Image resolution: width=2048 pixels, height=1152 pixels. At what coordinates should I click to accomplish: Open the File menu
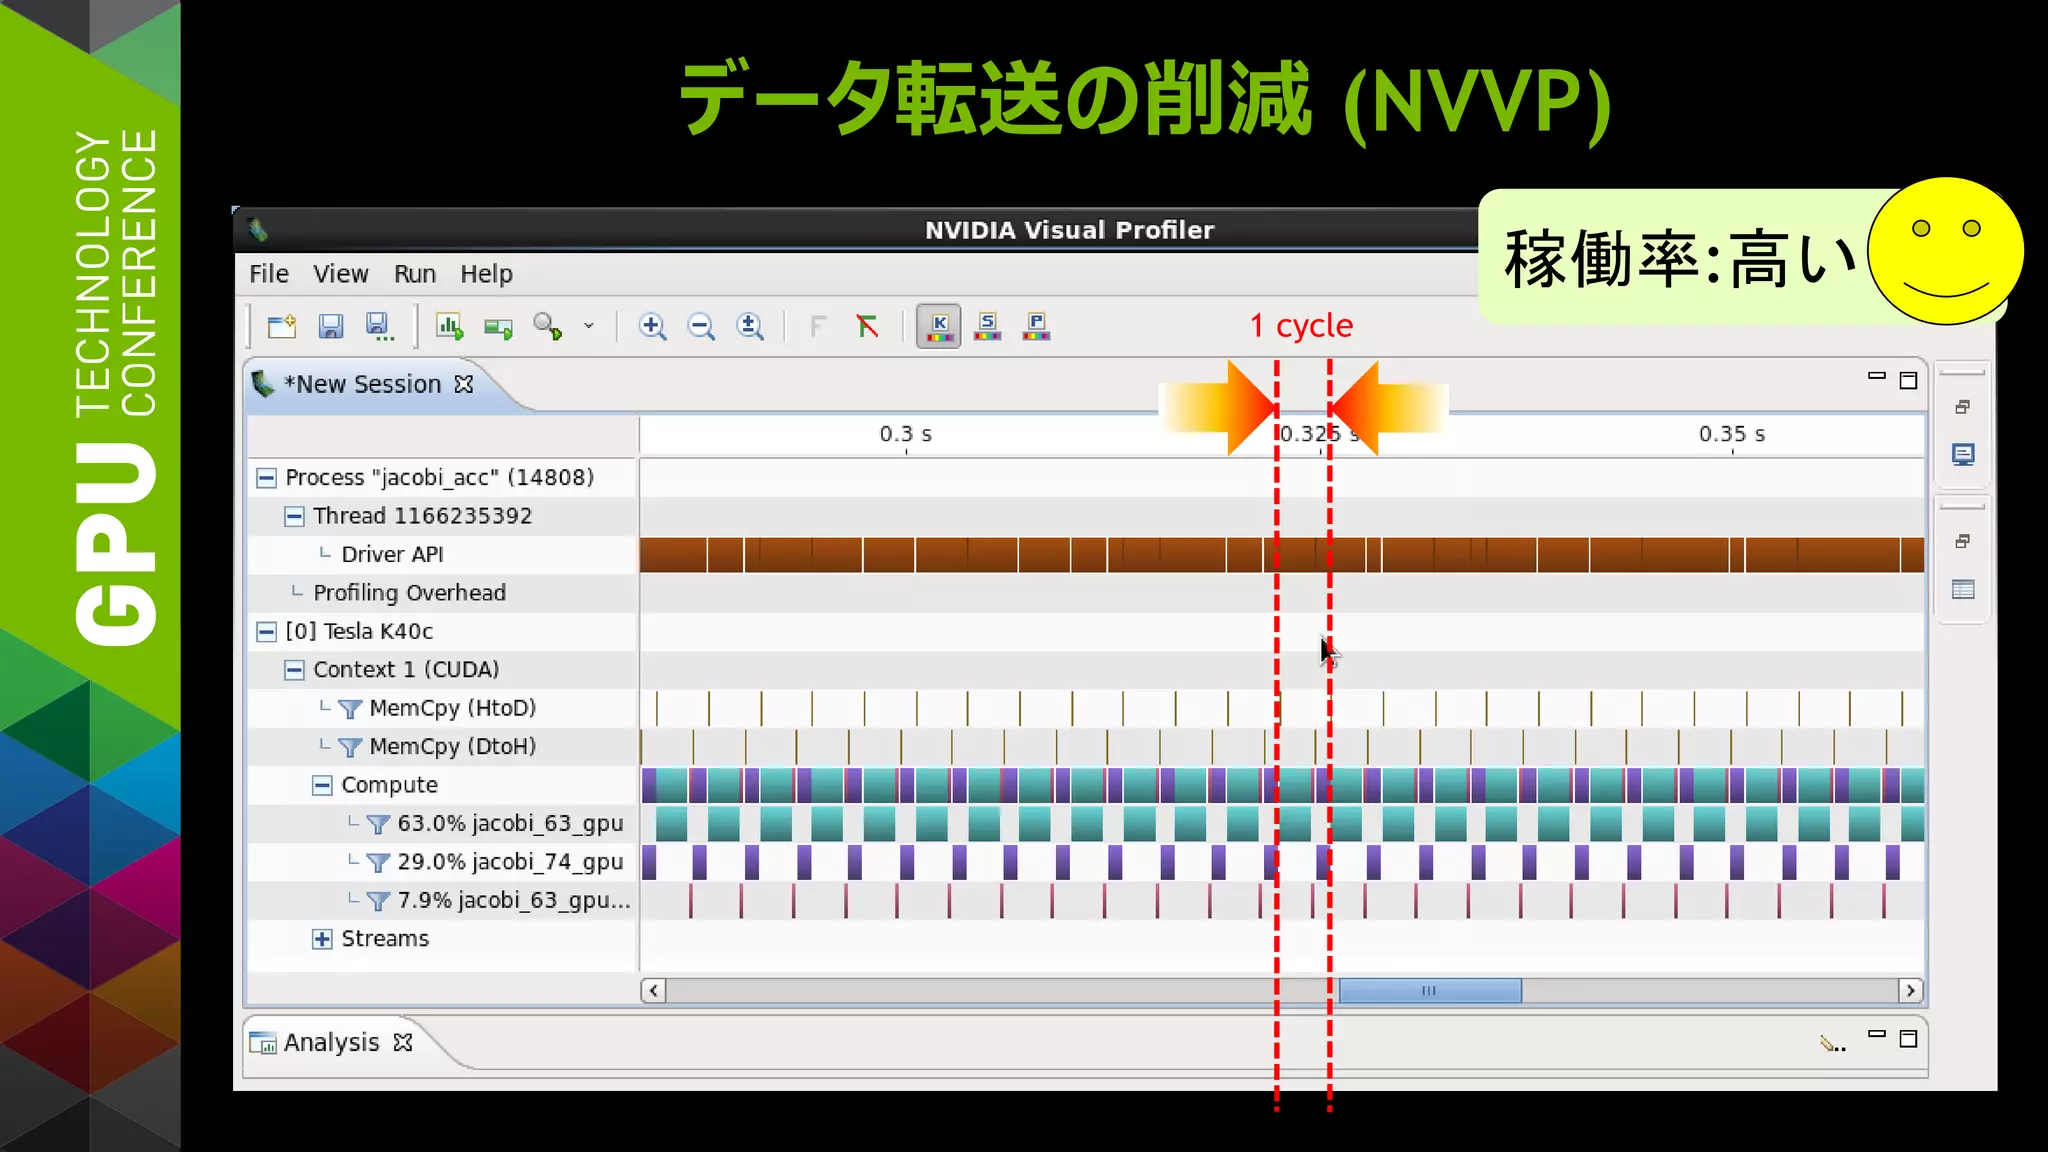[x=269, y=274]
